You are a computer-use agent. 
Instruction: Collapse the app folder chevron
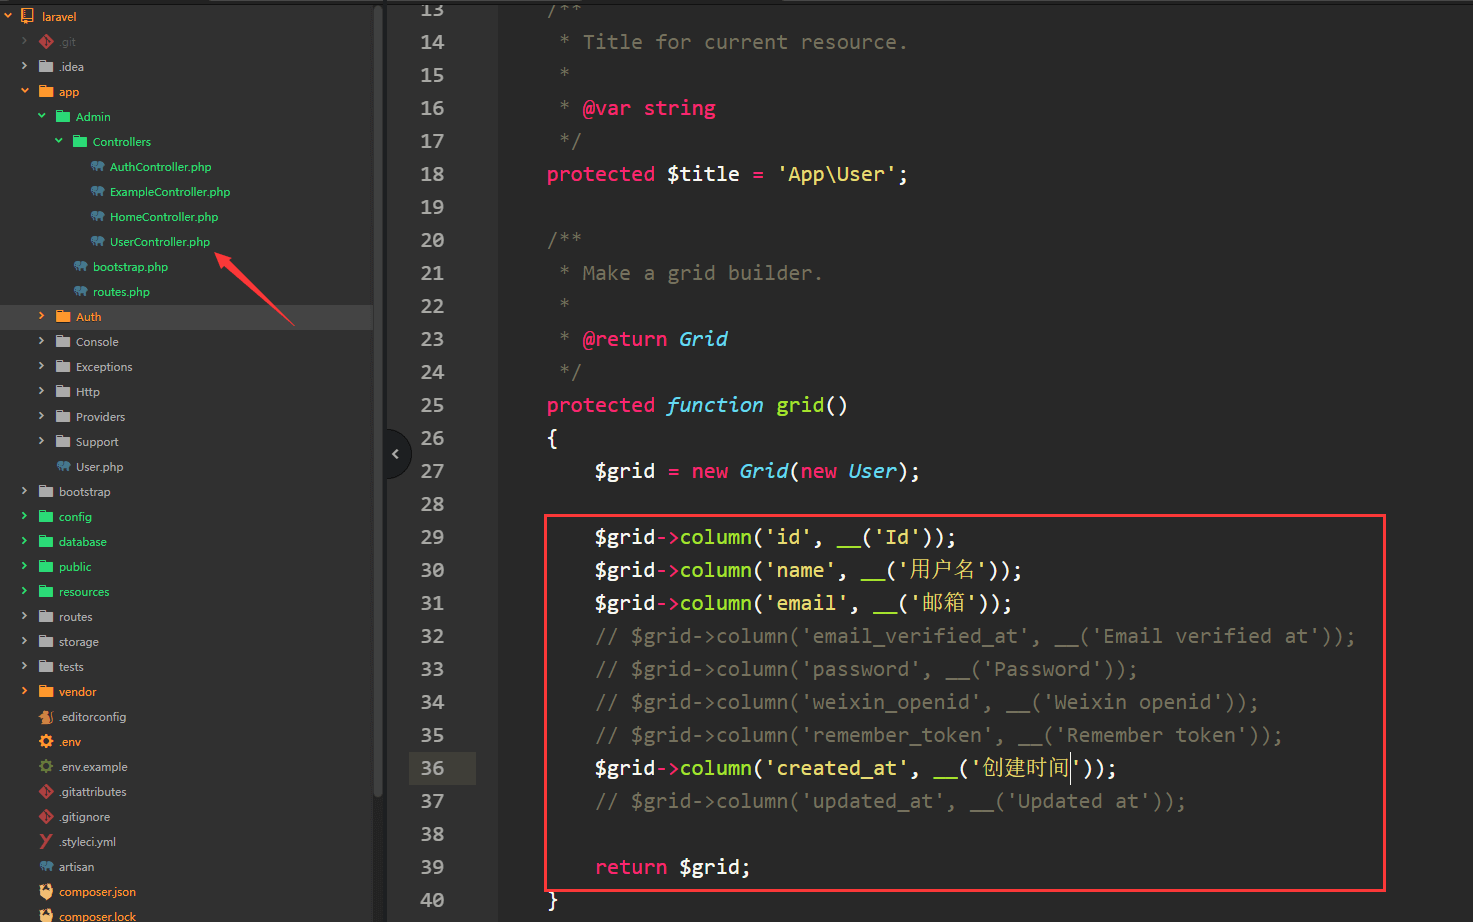[x=24, y=91]
